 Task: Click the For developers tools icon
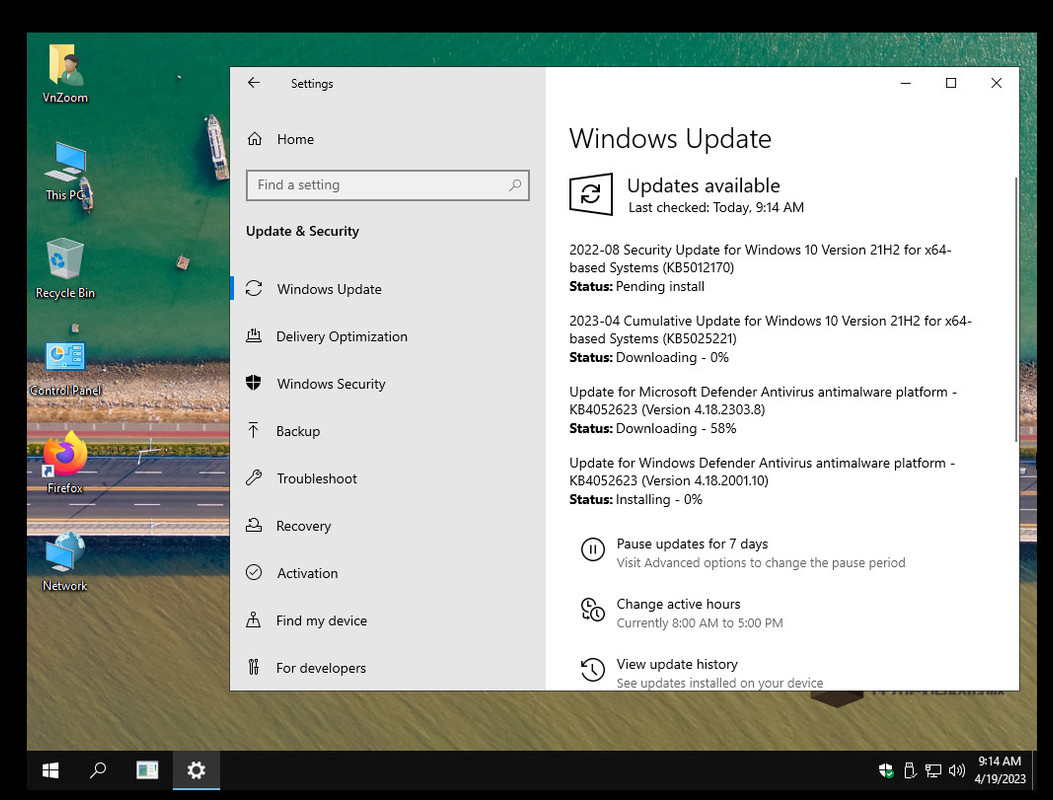click(x=253, y=667)
